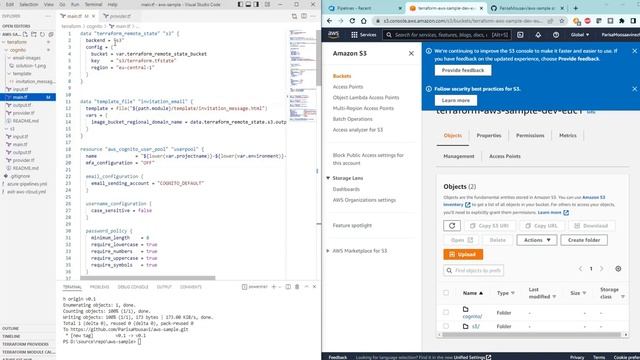Collapse the terraform folder in explorer

[x=4, y=42]
